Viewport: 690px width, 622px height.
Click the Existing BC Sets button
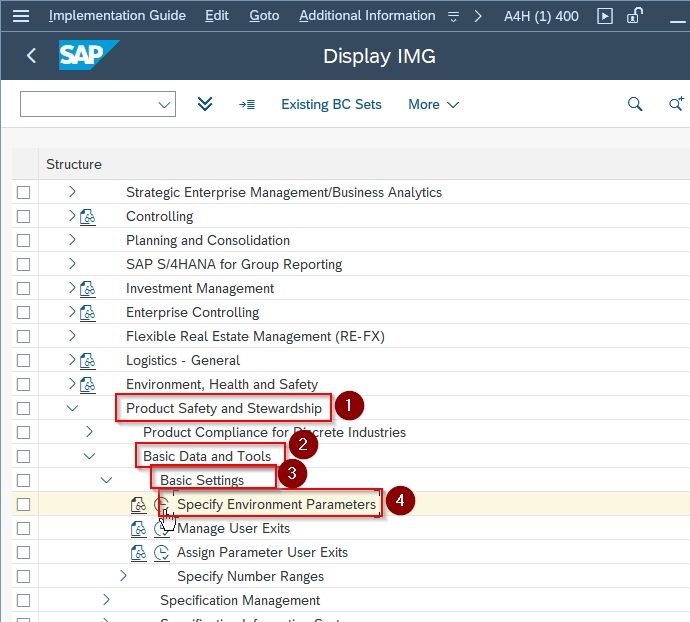(331, 104)
